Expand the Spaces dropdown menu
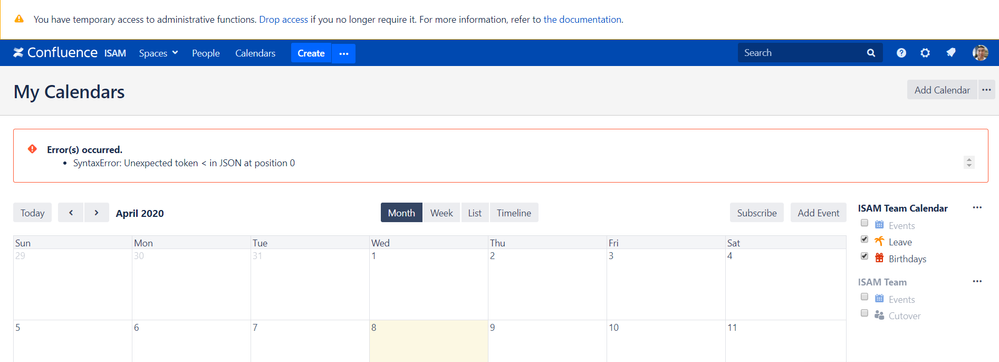The image size is (999, 362). pos(159,54)
